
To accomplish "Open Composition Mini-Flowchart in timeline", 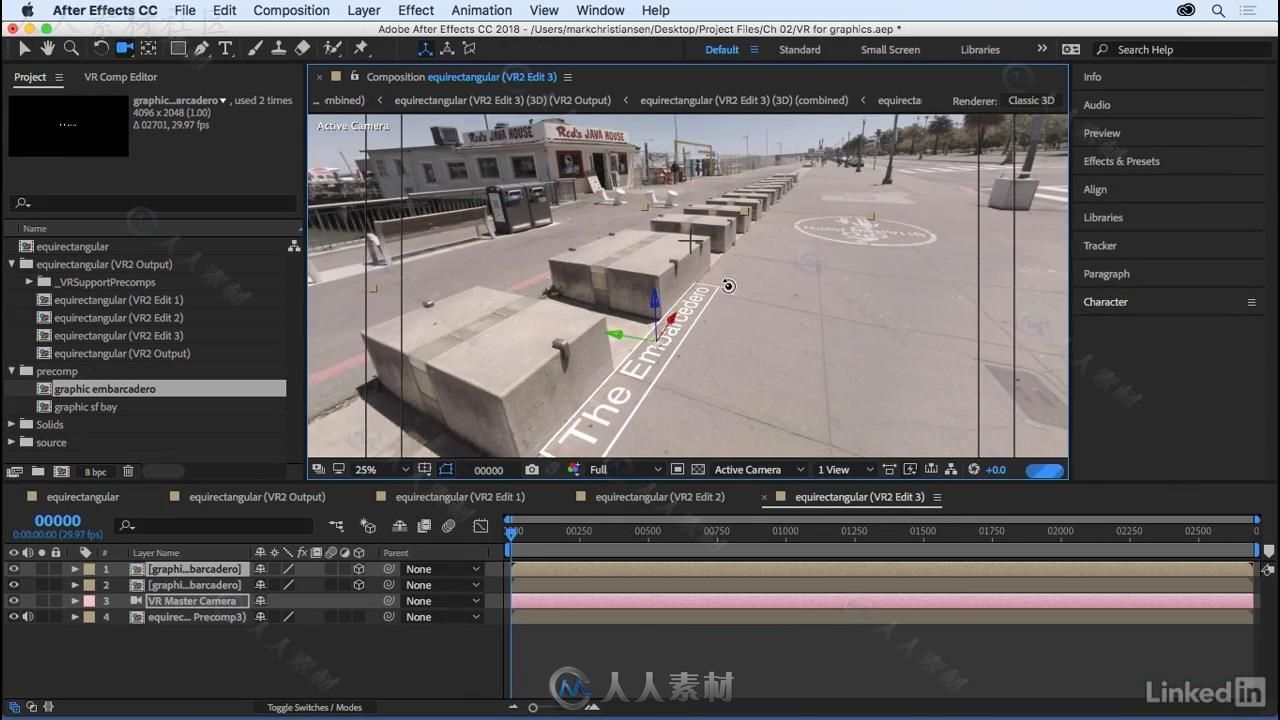I will (x=336, y=526).
